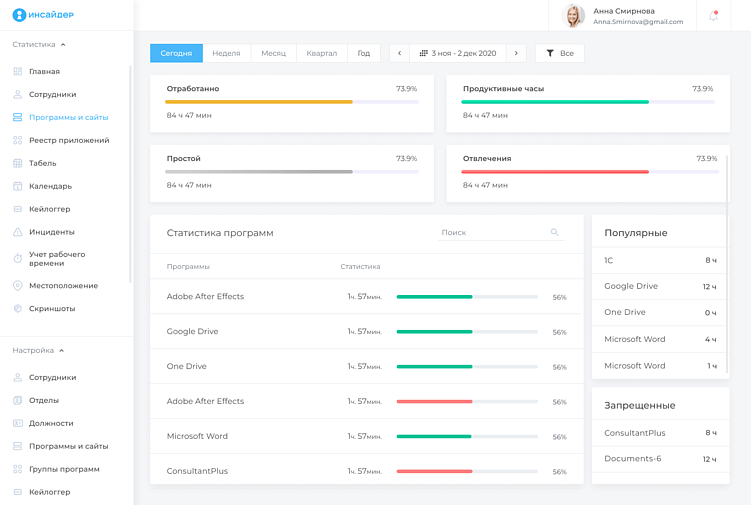751x505 pixels.
Task: Select the Год period tab
Action: 364,53
